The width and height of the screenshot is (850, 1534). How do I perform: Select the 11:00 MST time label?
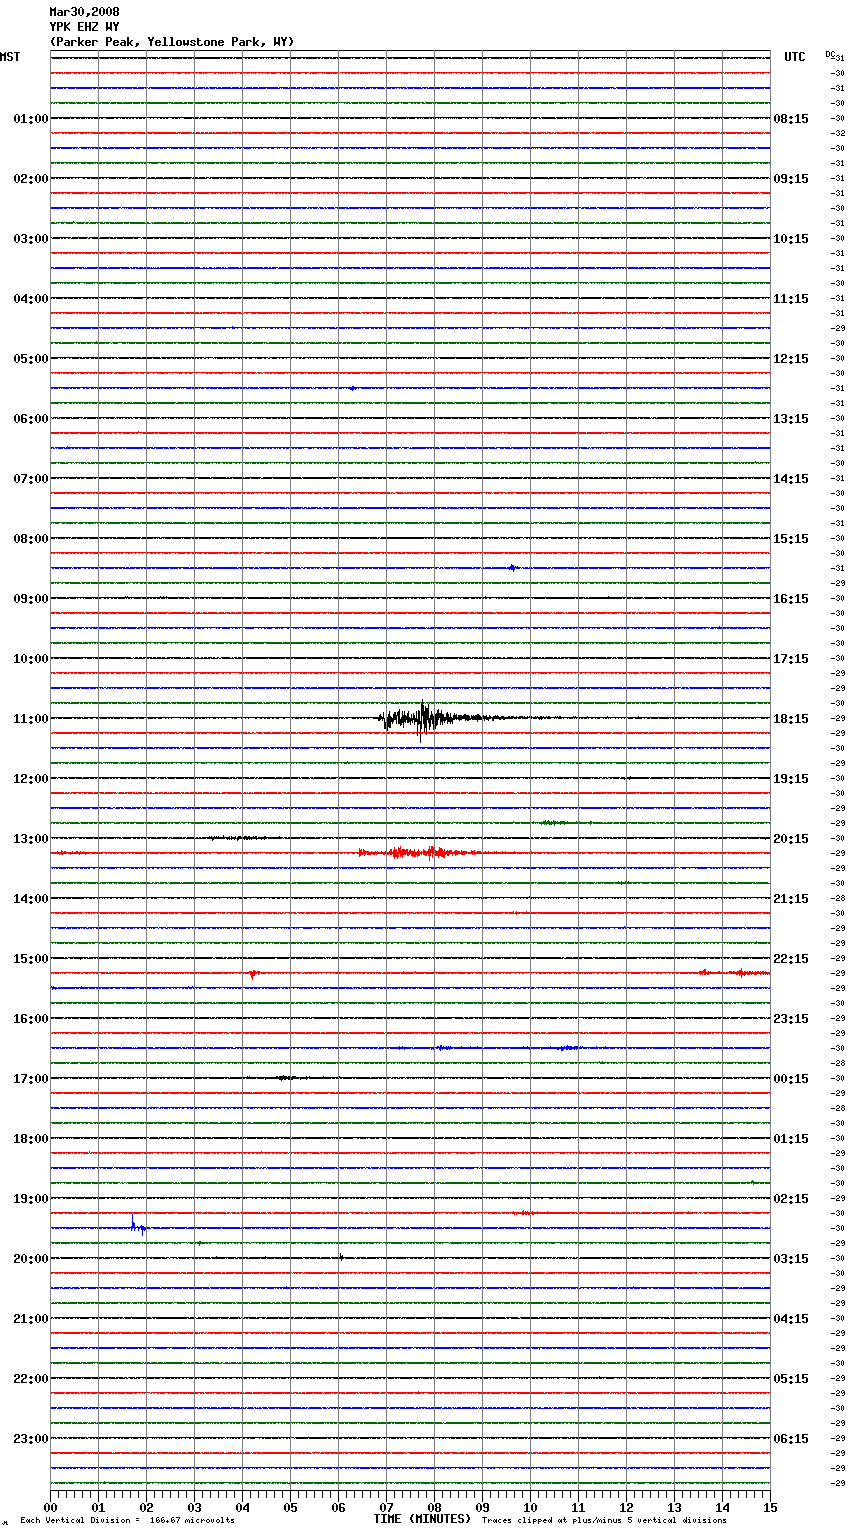[30, 719]
